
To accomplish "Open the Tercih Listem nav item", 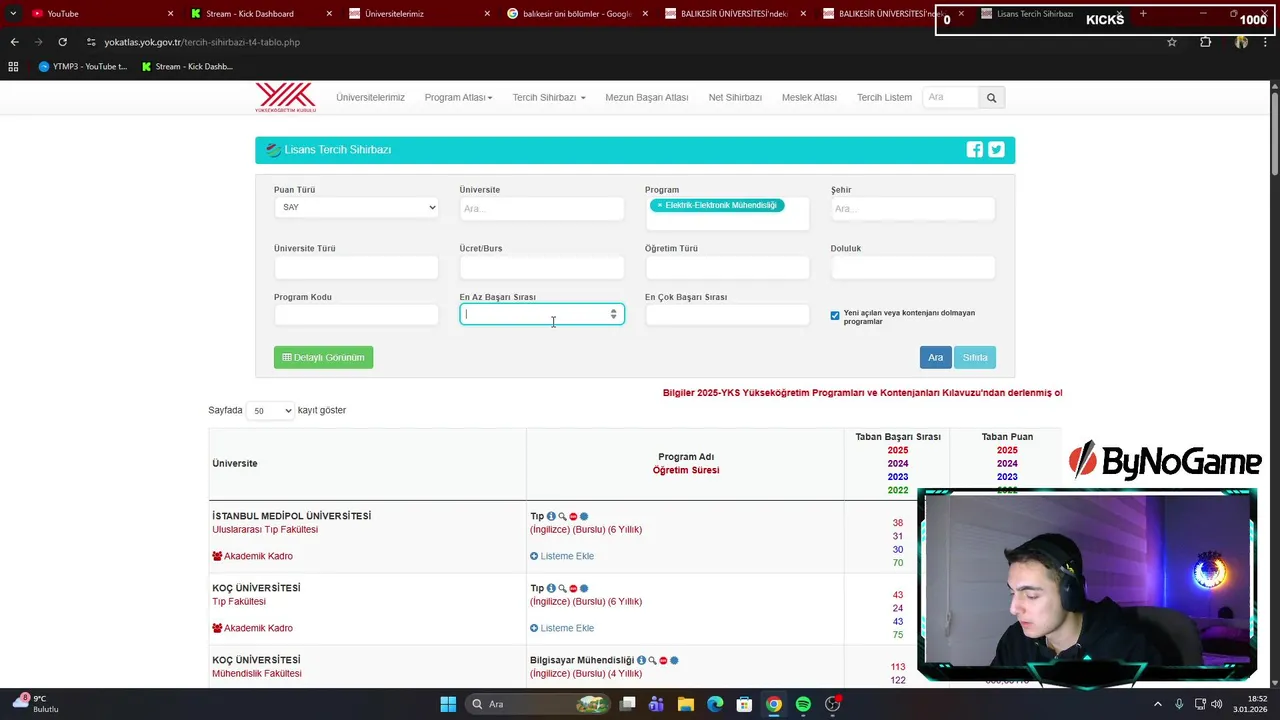I will [884, 97].
